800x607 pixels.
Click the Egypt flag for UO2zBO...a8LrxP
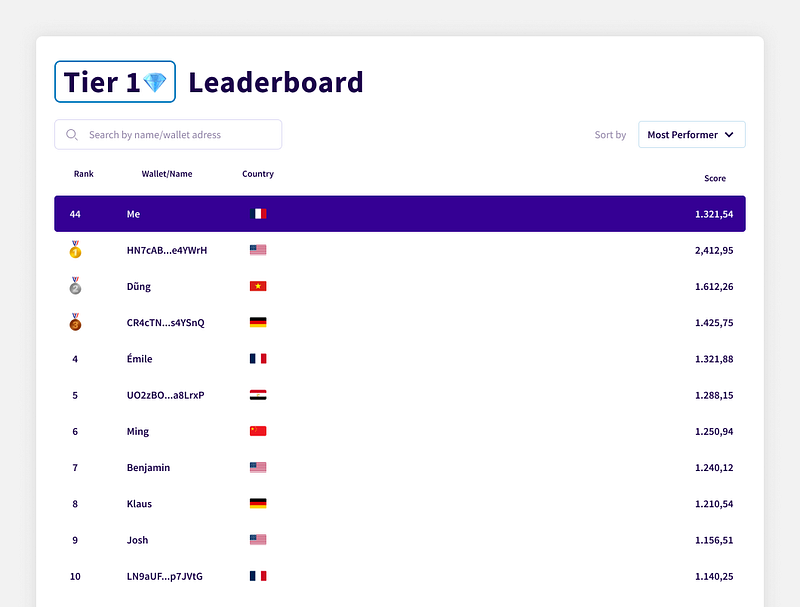coord(258,395)
